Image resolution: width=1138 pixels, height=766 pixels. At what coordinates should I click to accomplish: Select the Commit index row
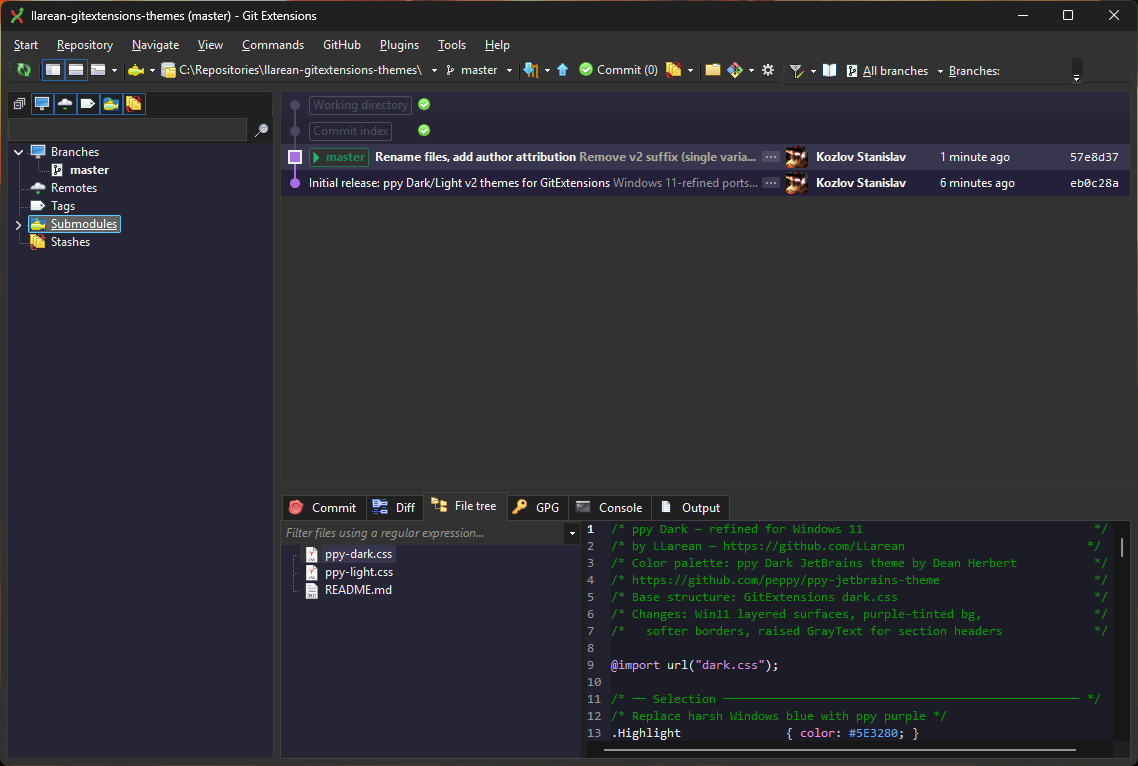(x=705, y=131)
